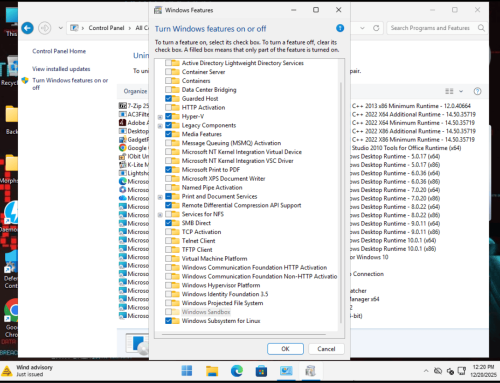Image resolution: width=500 pixels, height=383 pixels.
Task: Click the Back arrow in Control Panel
Action: click(27, 28)
